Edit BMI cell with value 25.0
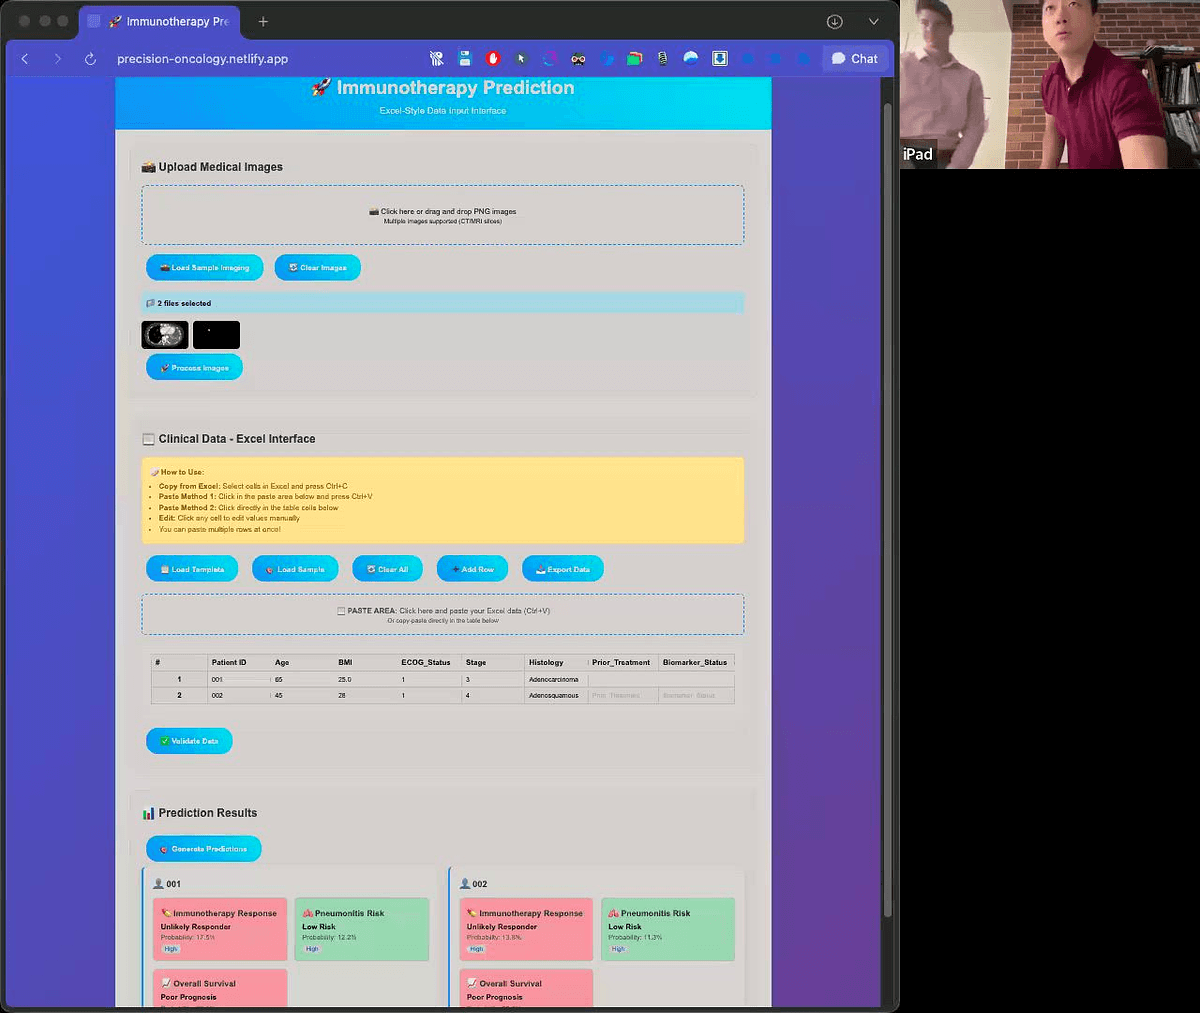 [365, 679]
